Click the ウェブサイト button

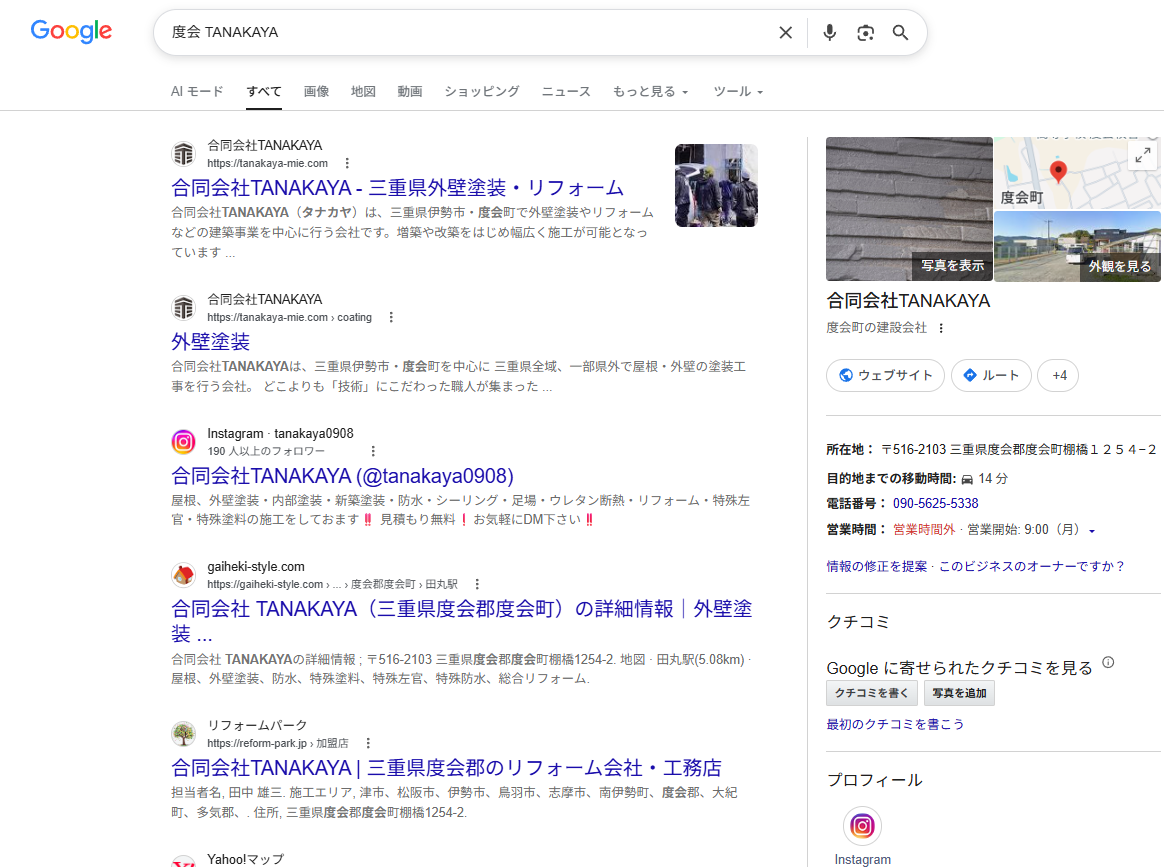point(885,375)
